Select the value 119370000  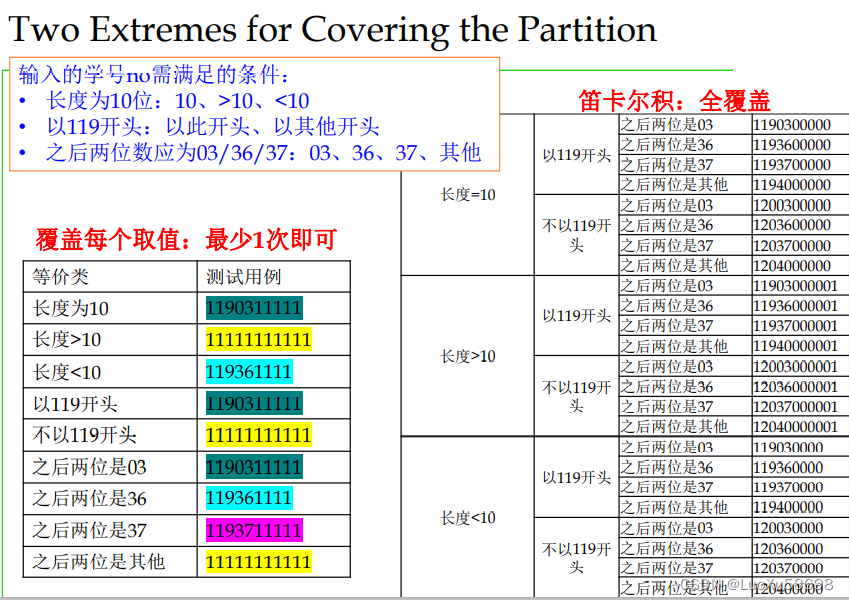[788, 487]
